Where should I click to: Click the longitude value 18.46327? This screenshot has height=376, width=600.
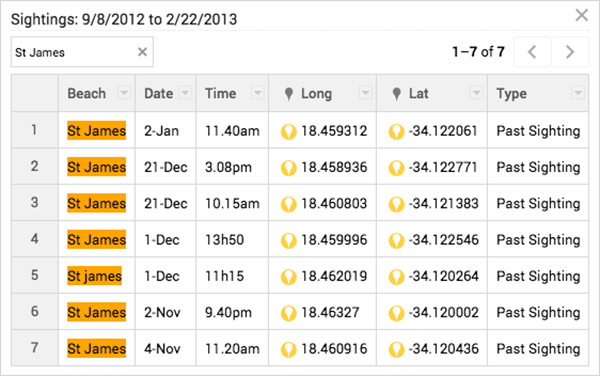point(330,313)
